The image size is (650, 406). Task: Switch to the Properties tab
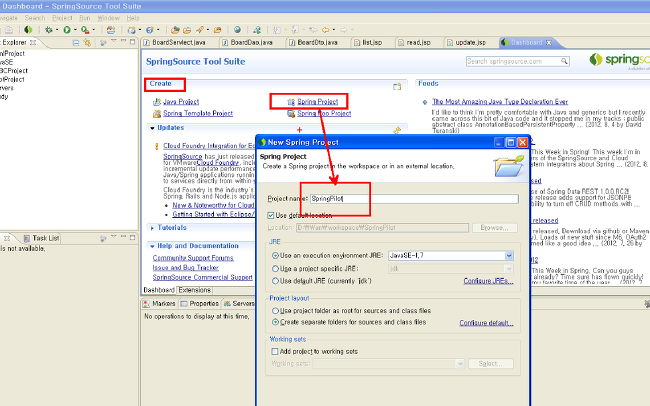[x=200, y=304]
